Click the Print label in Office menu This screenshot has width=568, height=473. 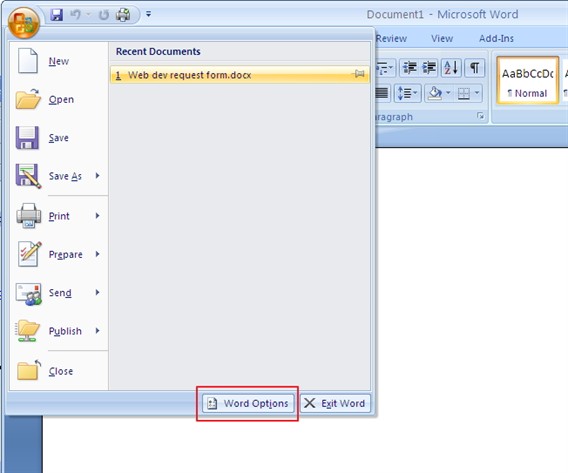(59, 216)
